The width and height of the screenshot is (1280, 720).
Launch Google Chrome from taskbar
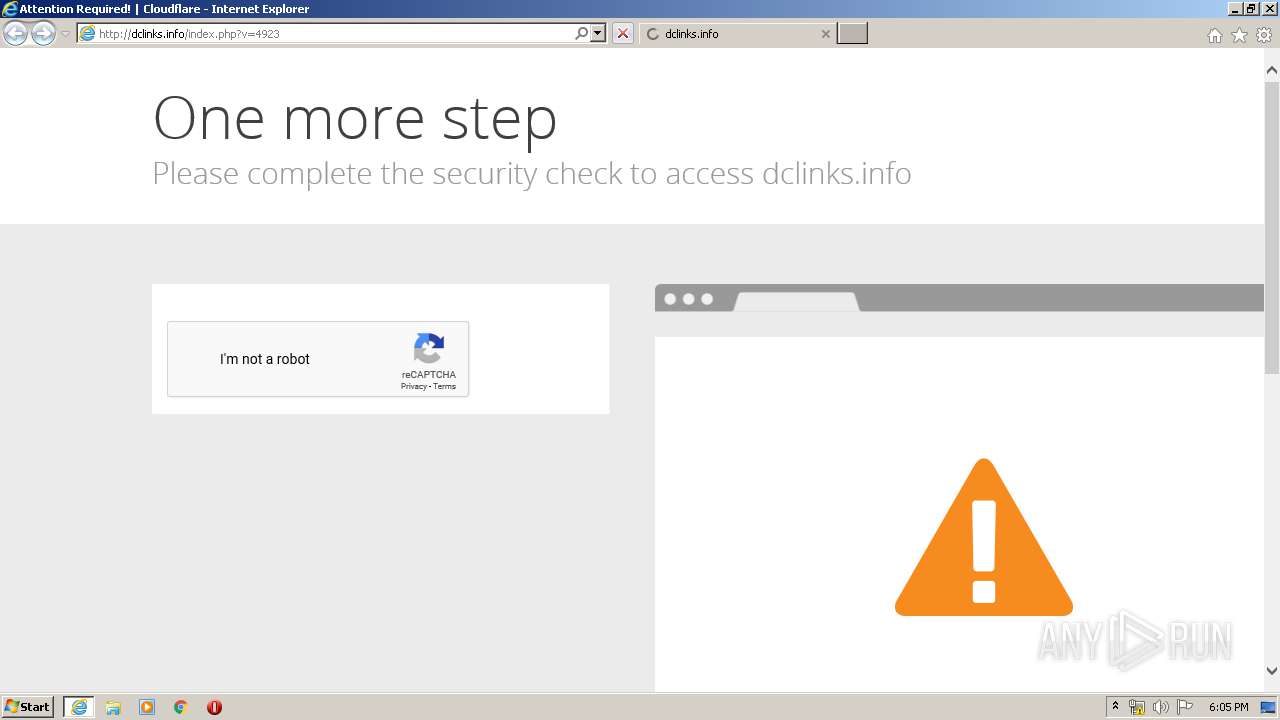click(181, 707)
